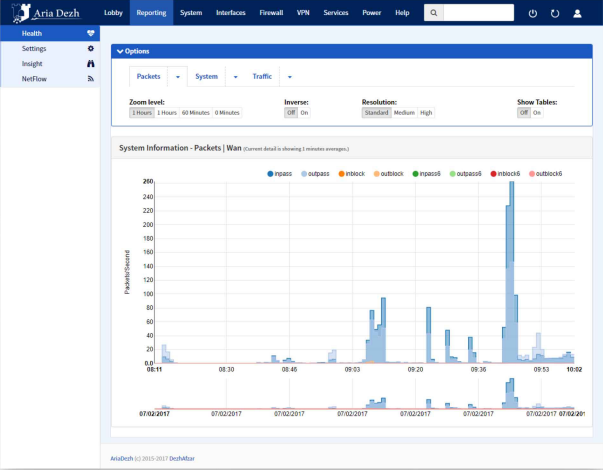
Task: Open the Packets tab dropdown arrow
Action: tap(178, 77)
